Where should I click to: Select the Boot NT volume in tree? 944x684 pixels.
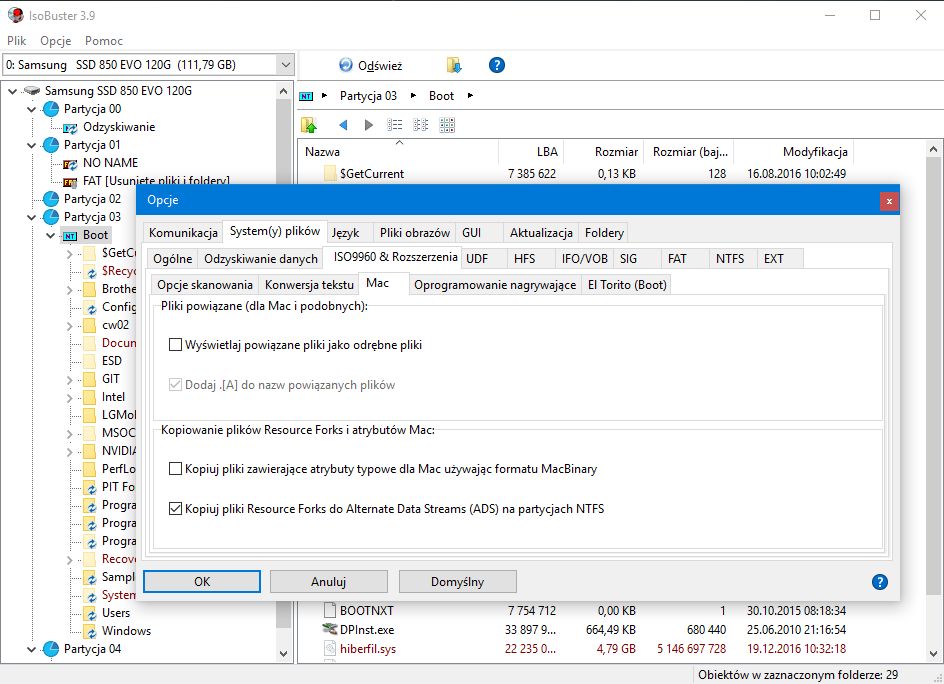(x=95, y=235)
